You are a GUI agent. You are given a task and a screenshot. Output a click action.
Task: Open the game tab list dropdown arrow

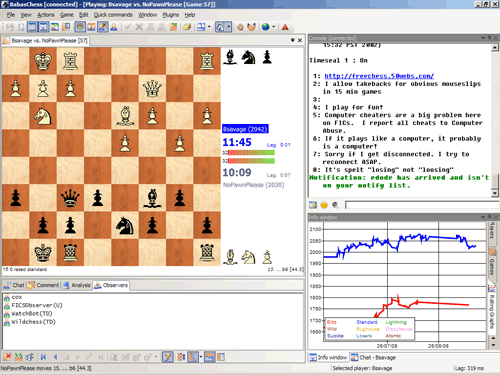(x=292, y=40)
